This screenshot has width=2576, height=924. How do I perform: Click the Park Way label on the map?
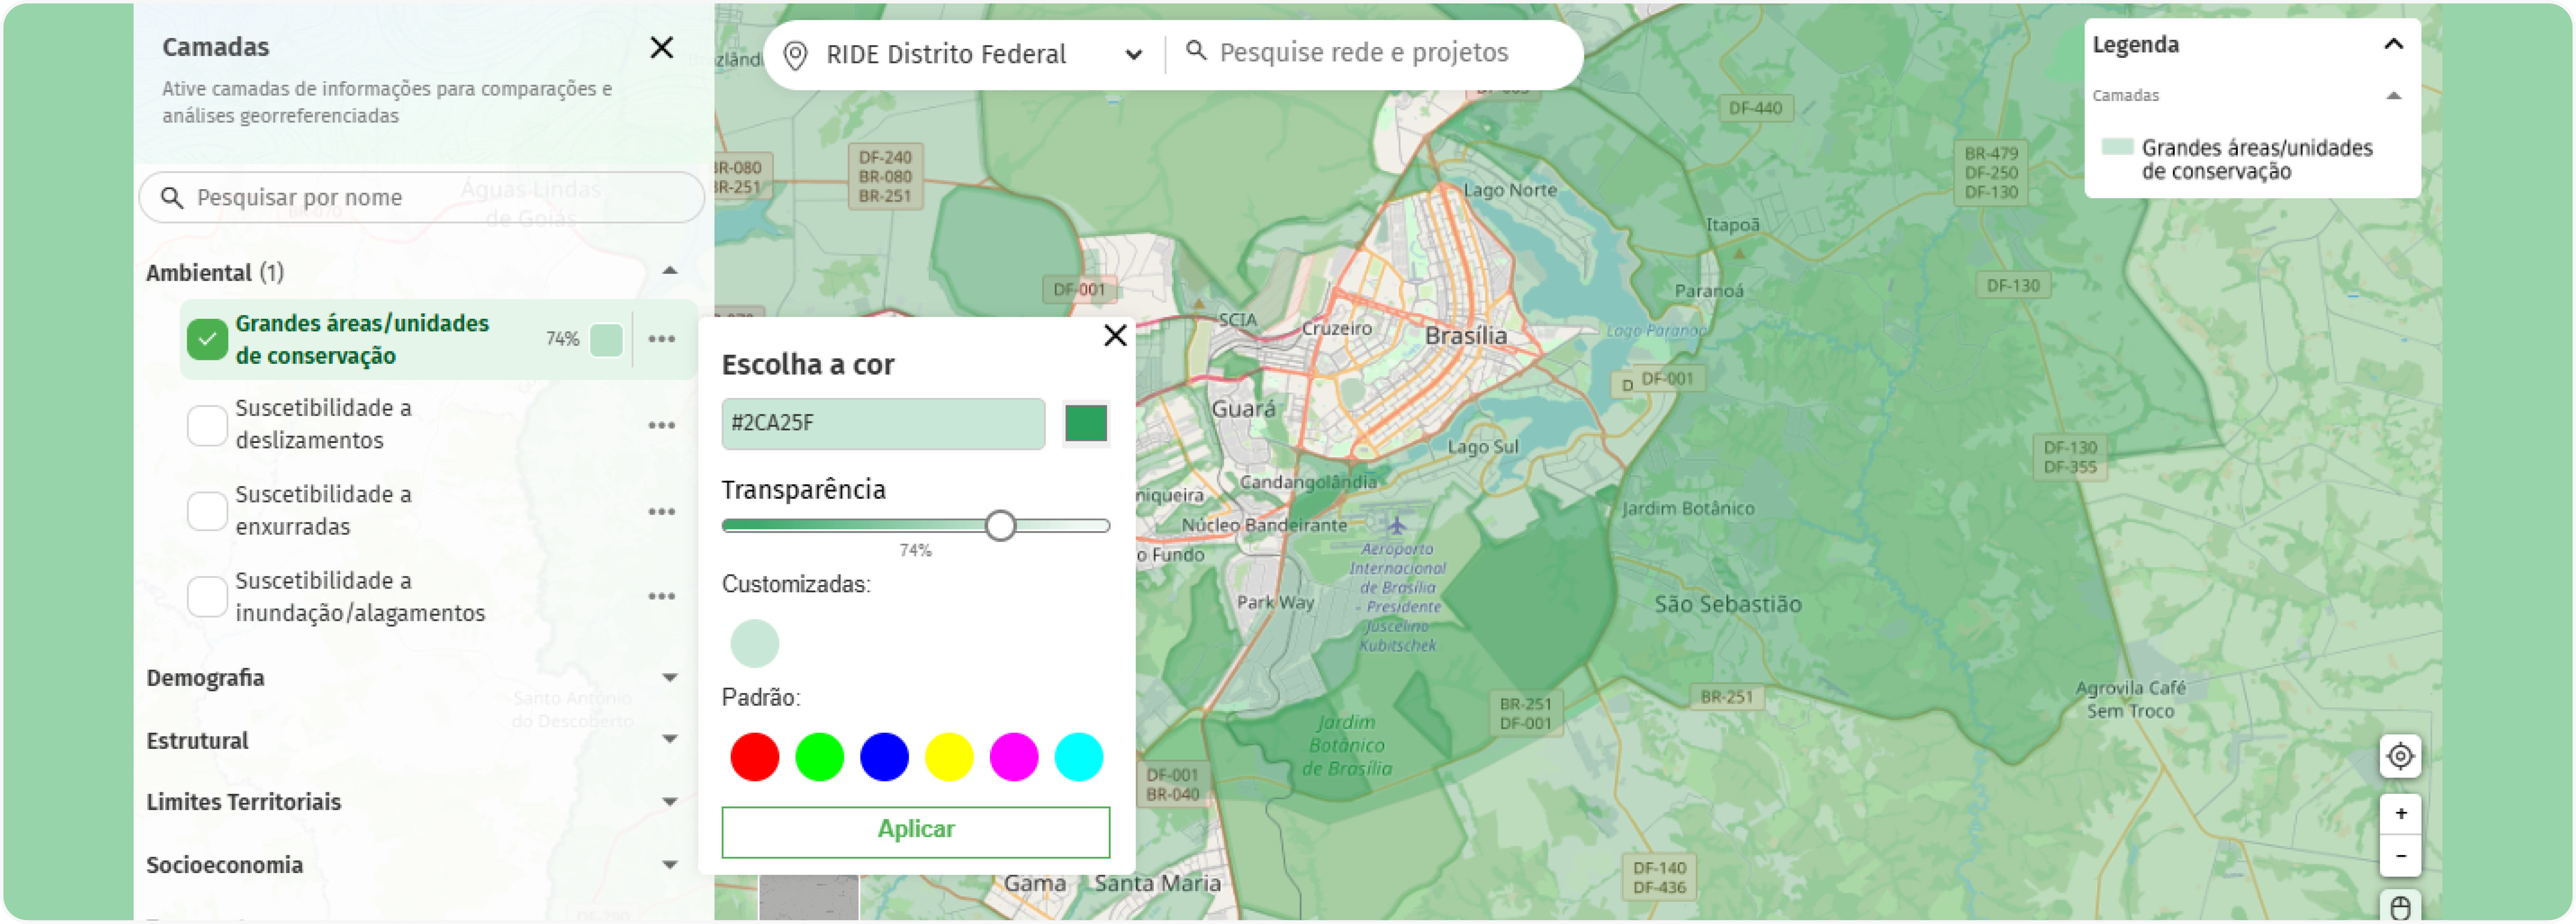pos(1275,602)
